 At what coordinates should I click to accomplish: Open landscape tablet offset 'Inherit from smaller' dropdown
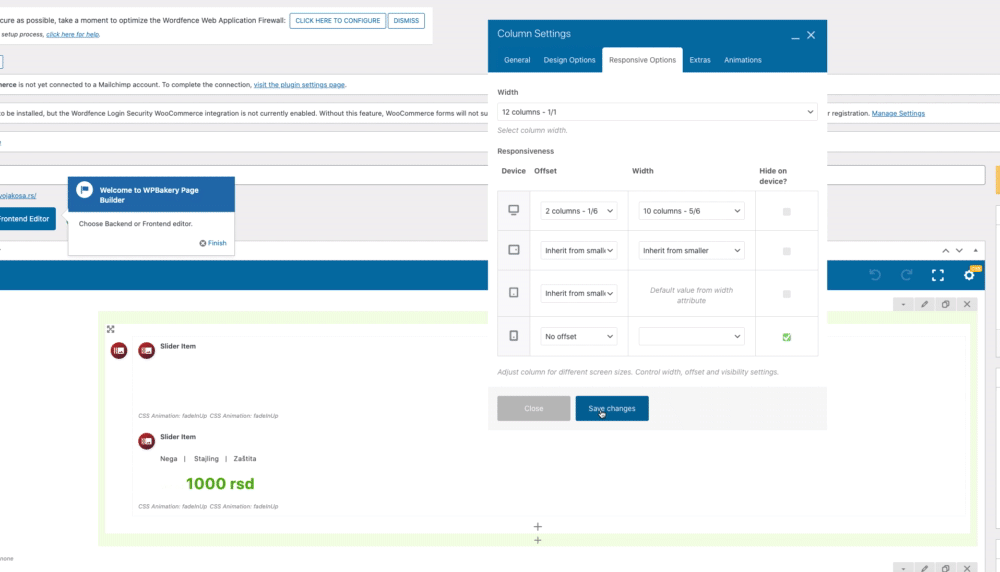pos(578,251)
